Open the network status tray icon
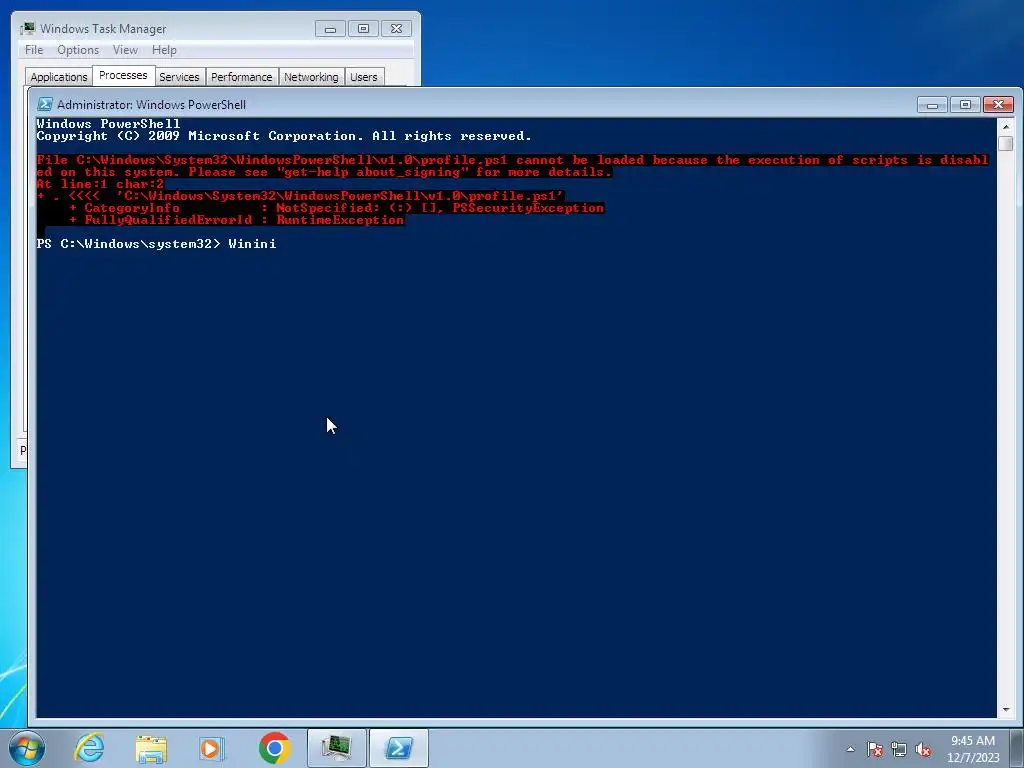 (899, 749)
